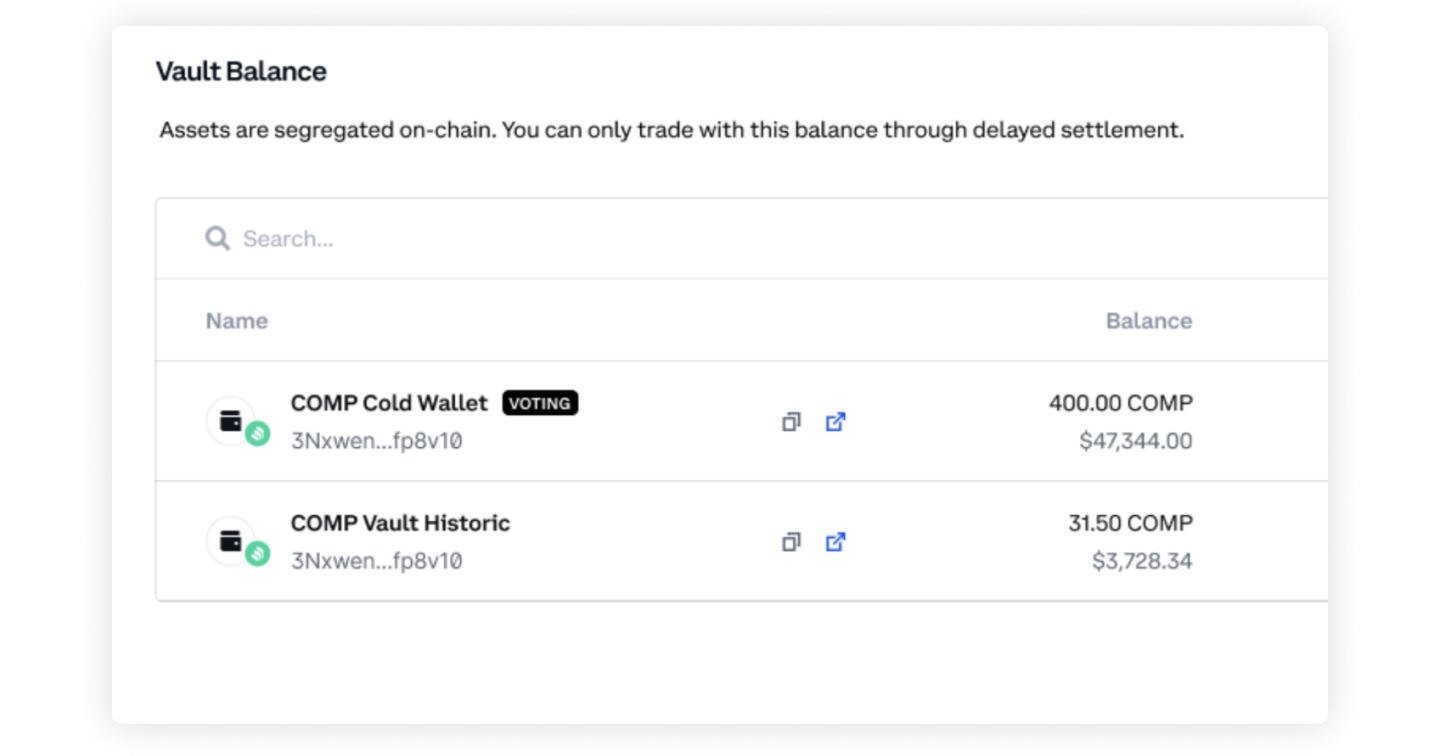Screen dimensions: 1440x756
Task: Click the magnifier search icon
Action: pos(217,238)
